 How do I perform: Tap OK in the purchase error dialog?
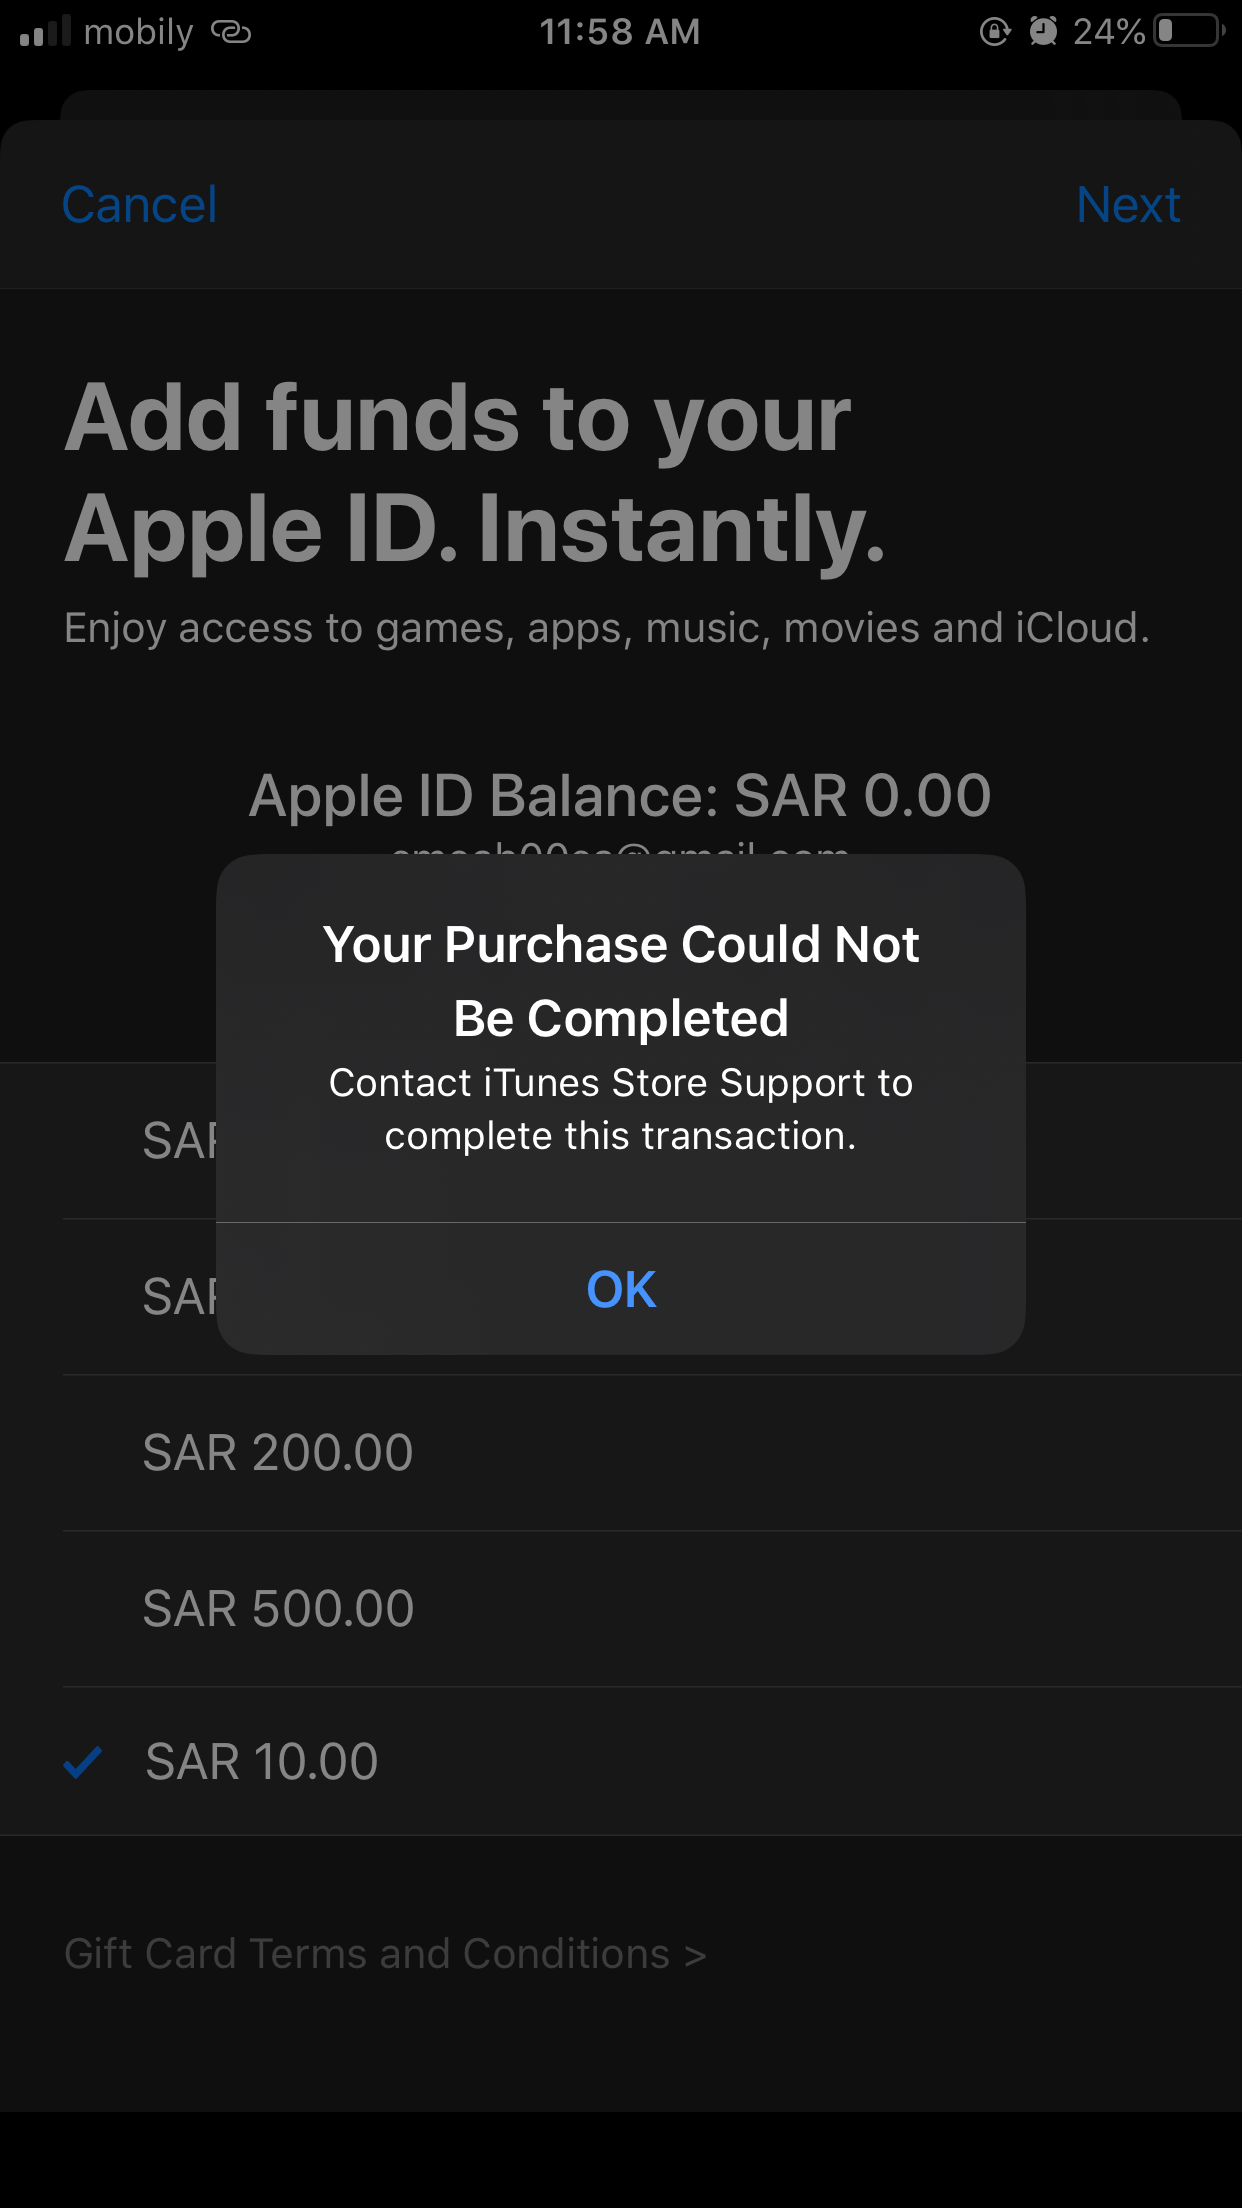coord(621,1289)
